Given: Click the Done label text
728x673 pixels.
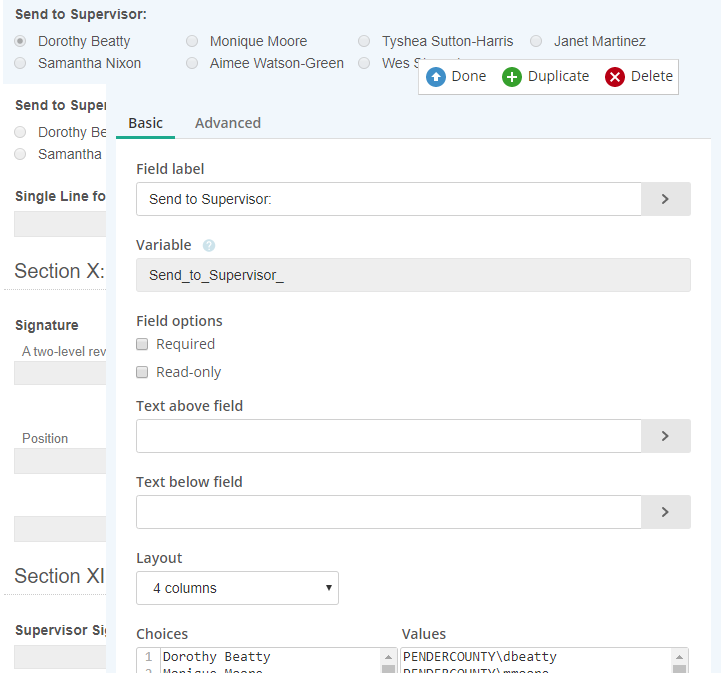Looking at the screenshot, I should [x=469, y=76].
